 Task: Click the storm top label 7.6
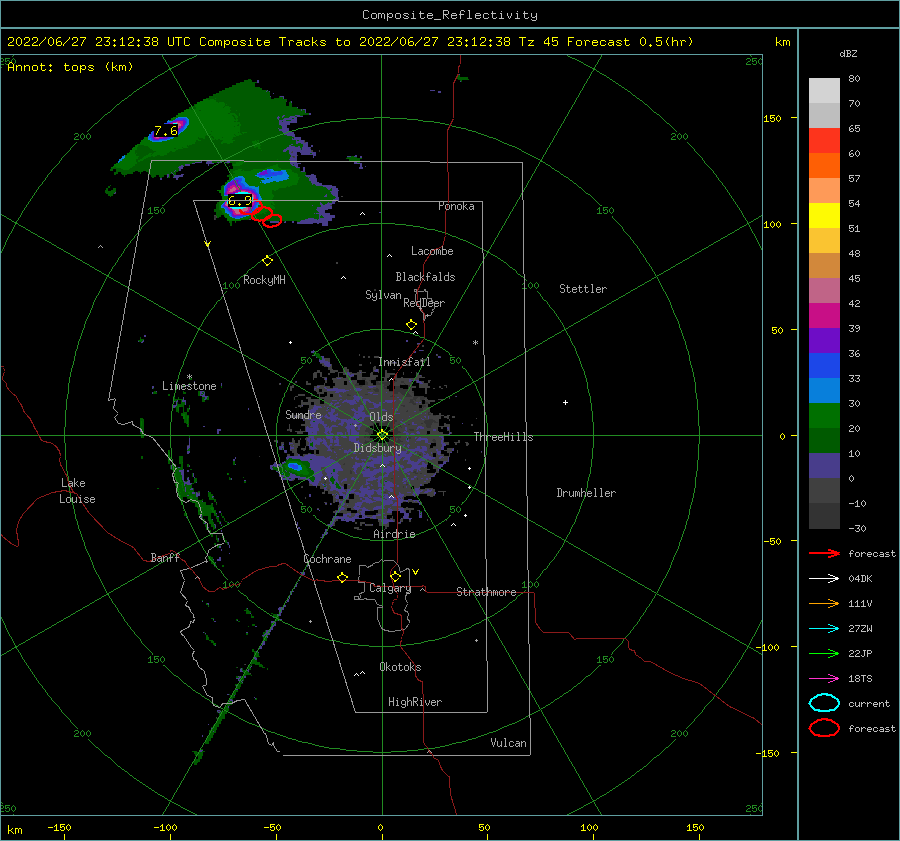pos(166,131)
